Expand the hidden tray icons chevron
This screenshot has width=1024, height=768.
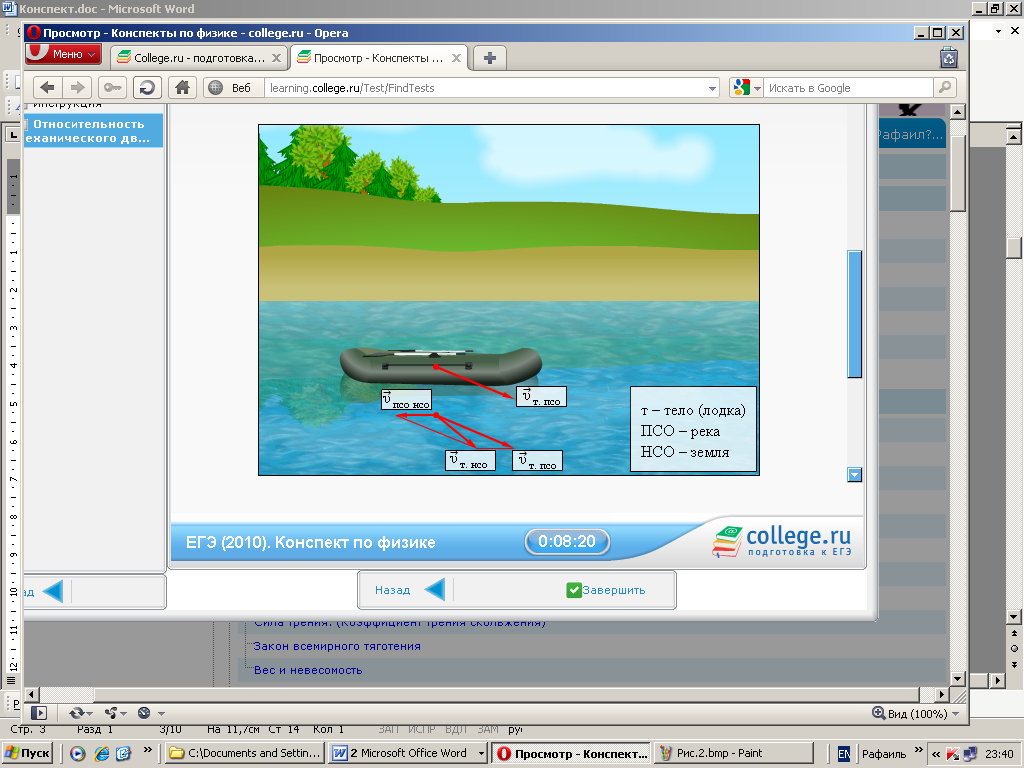[936, 754]
